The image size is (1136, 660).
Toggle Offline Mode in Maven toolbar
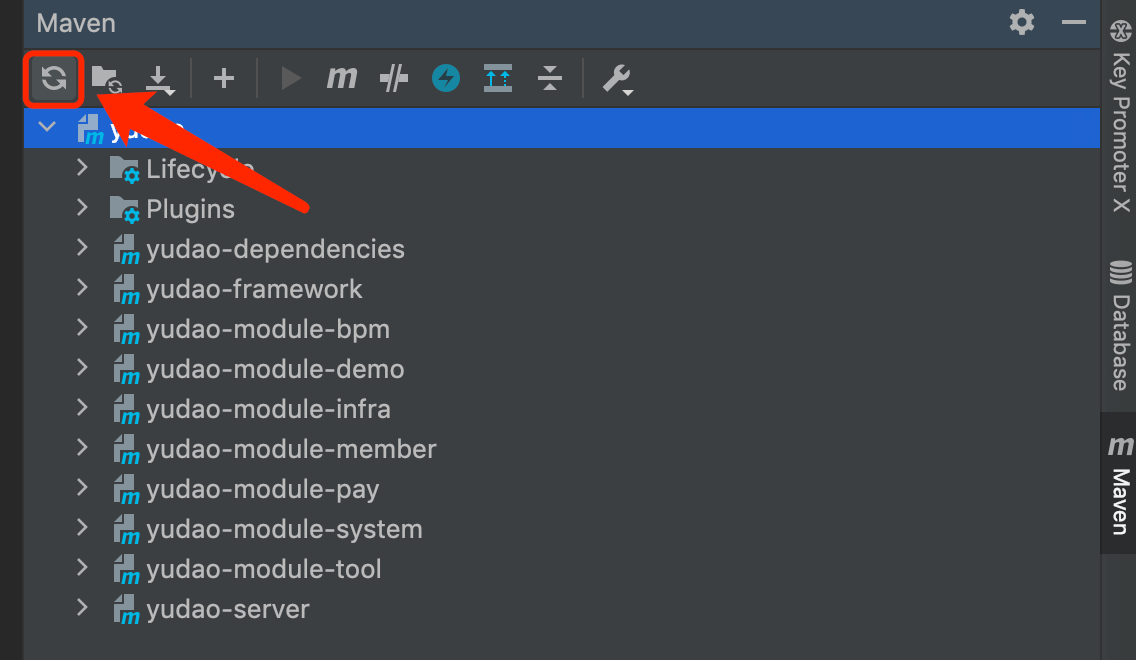click(394, 78)
